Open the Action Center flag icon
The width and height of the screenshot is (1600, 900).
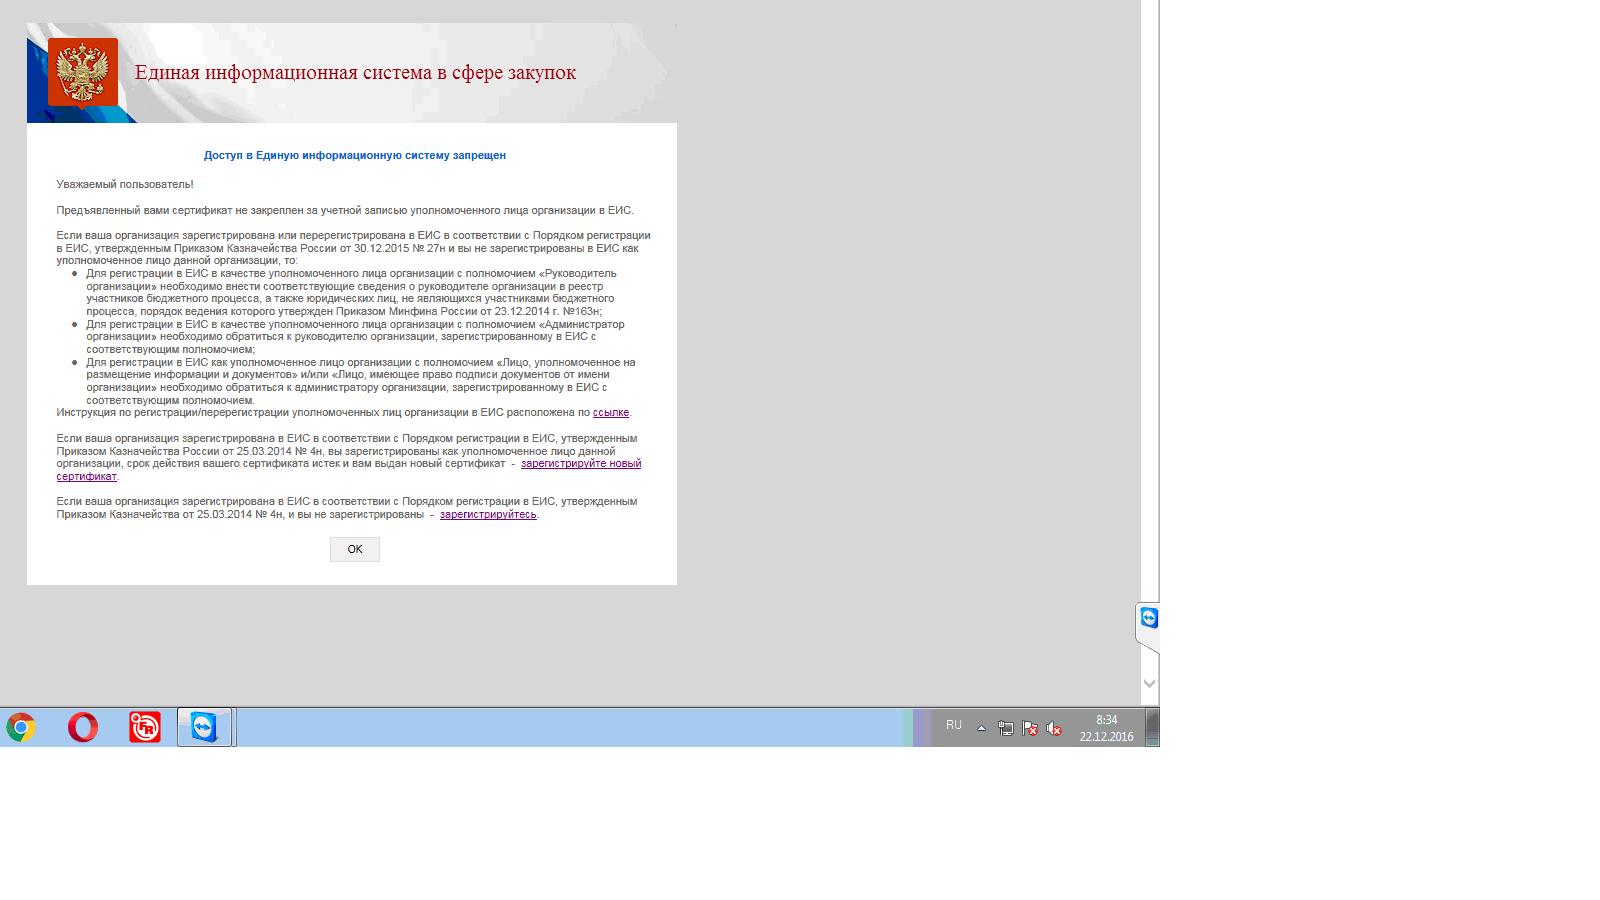(x=1030, y=729)
